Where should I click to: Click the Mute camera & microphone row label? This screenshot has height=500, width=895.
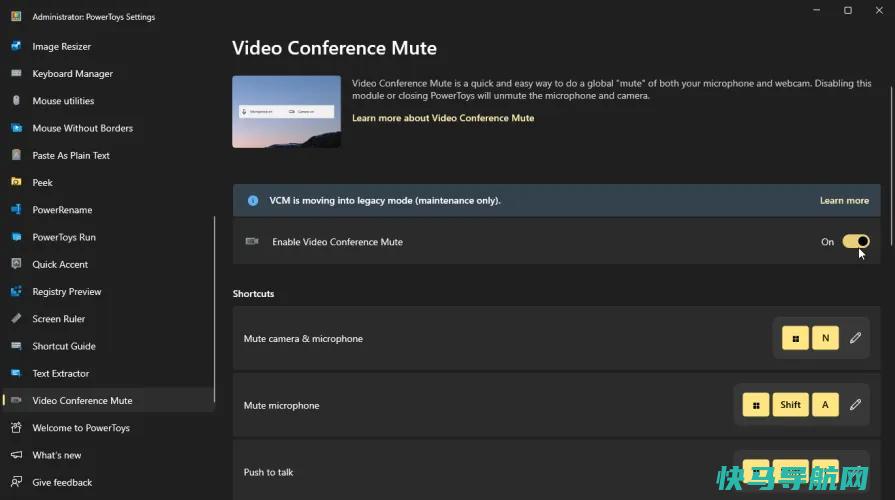(x=303, y=338)
